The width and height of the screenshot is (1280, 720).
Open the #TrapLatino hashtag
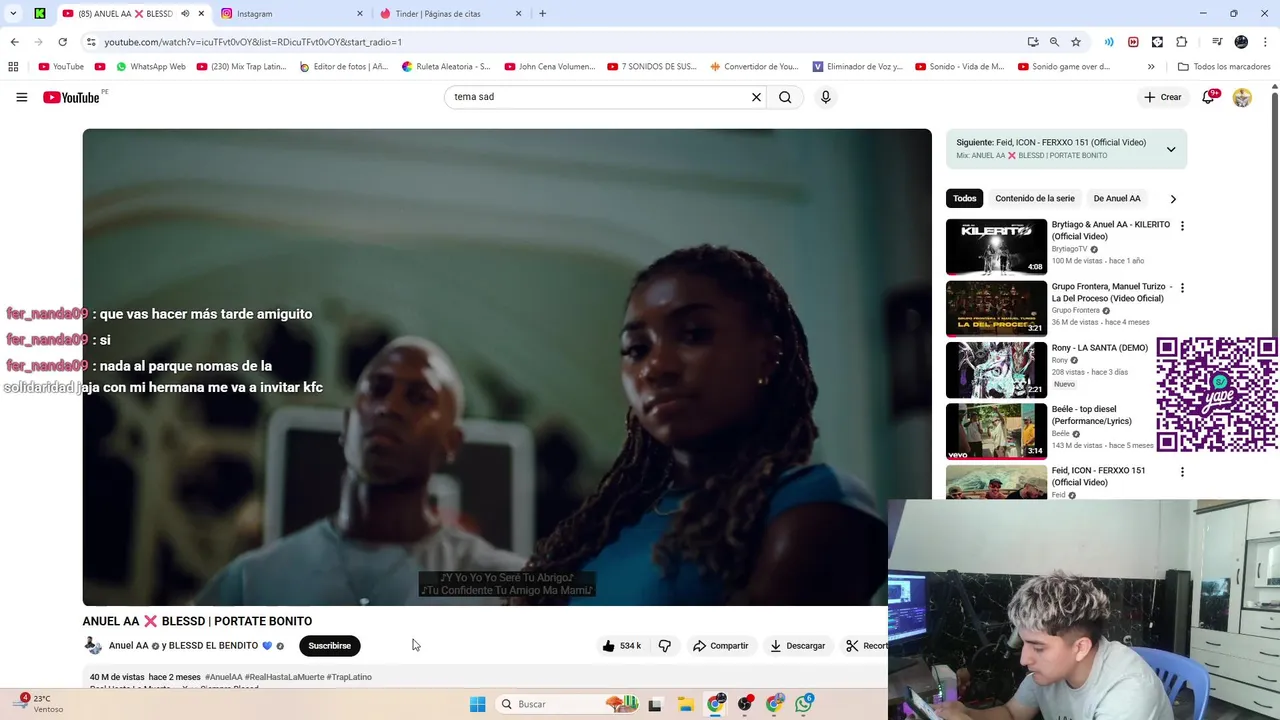[x=349, y=677]
